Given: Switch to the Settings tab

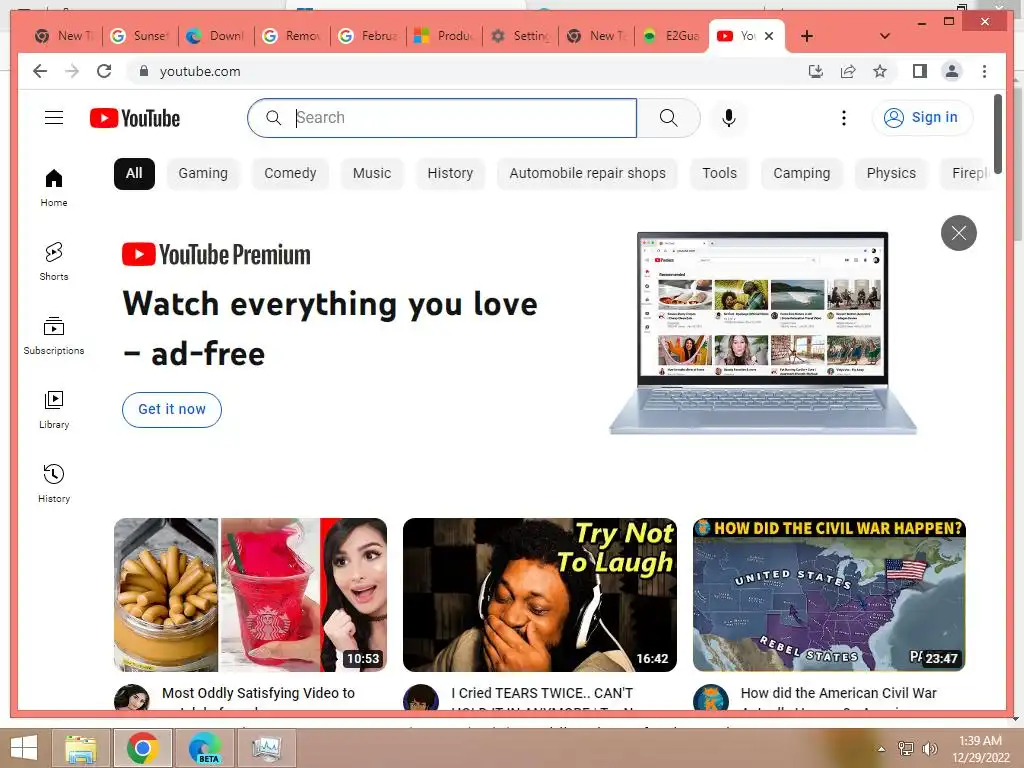Looking at the screenshot, I should 521,36.
